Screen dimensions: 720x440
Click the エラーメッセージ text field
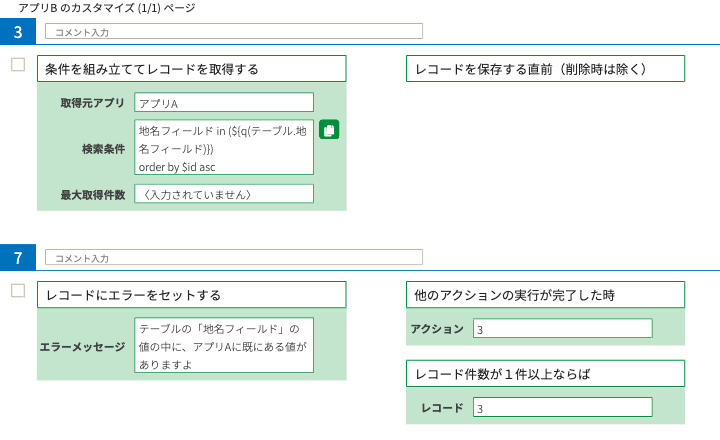pos(224,345)
